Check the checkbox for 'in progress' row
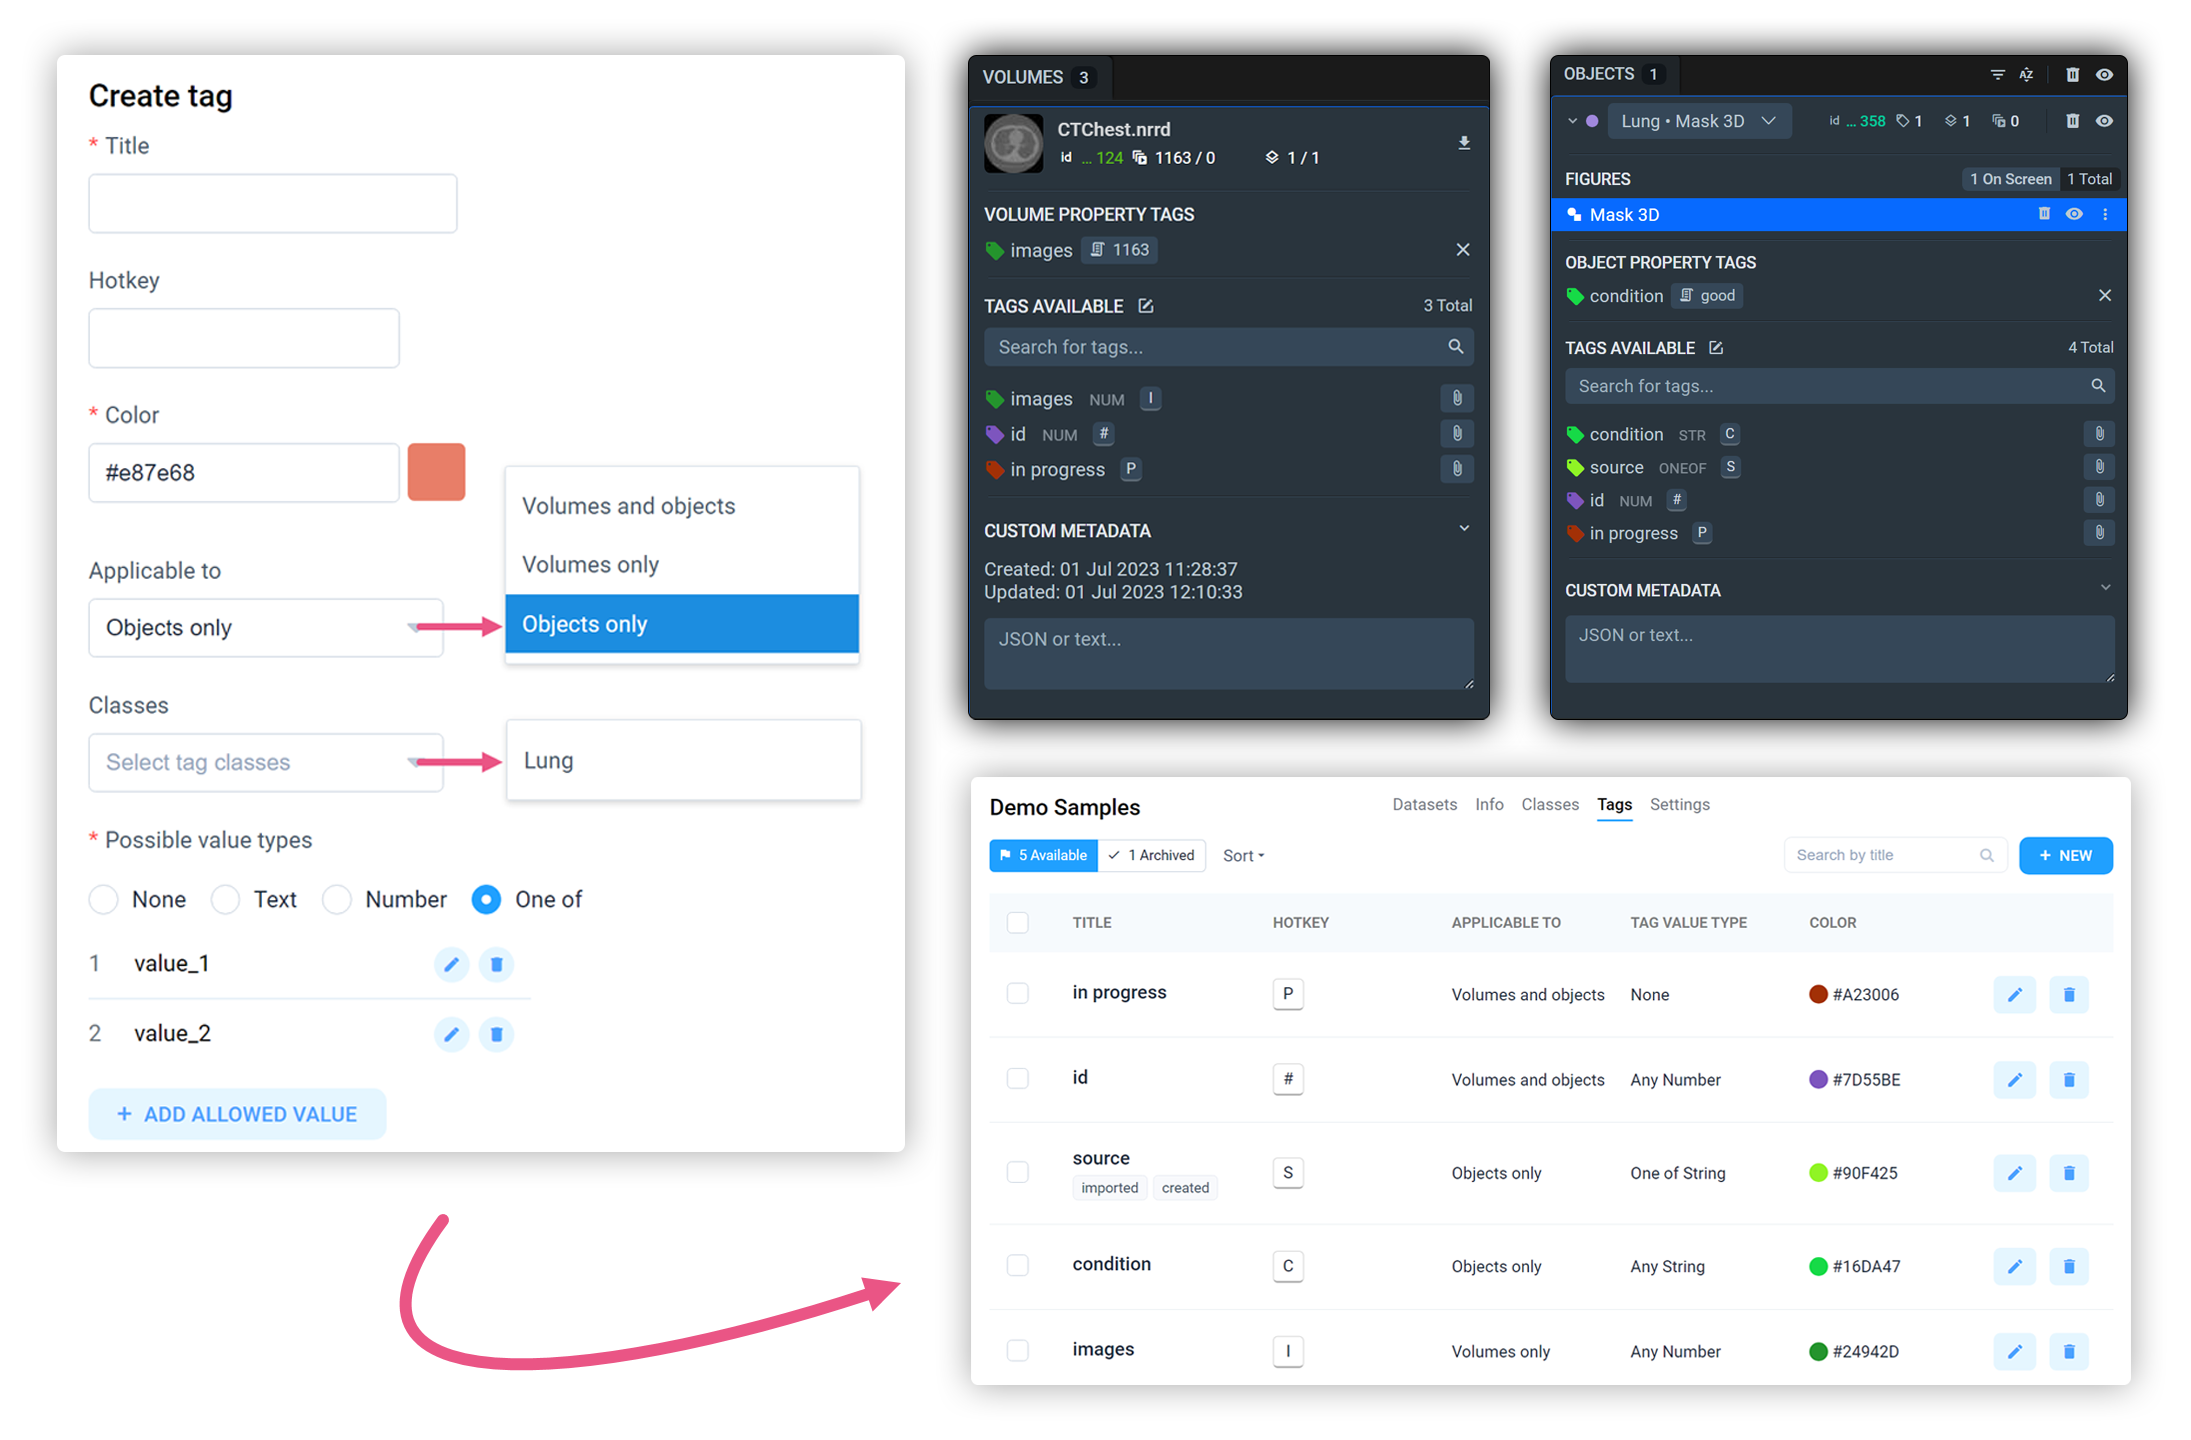Image resolution: width=2191 pixels, height=1440 pixels. [x=1017, y=993]
